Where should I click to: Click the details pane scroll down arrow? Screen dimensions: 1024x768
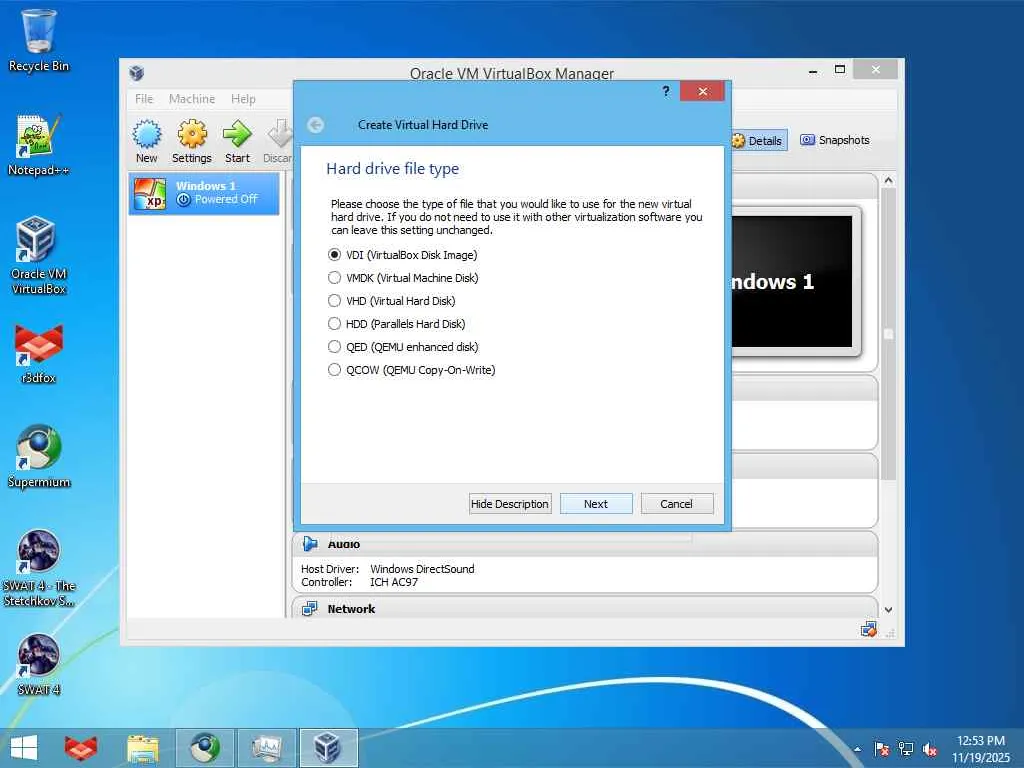[x=888, y=610]
